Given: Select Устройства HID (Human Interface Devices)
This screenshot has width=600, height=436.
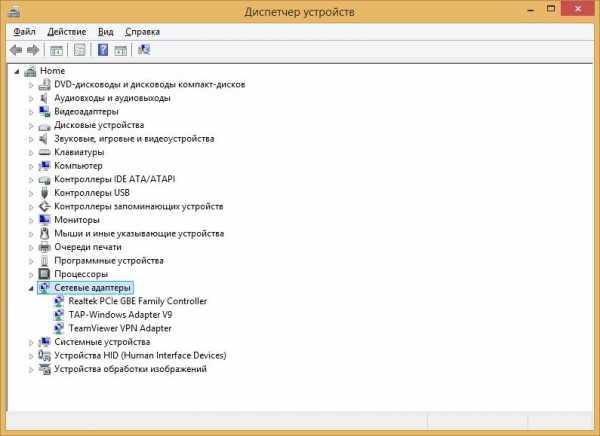Looking at the screenshot, I should (x=140, y=356).
